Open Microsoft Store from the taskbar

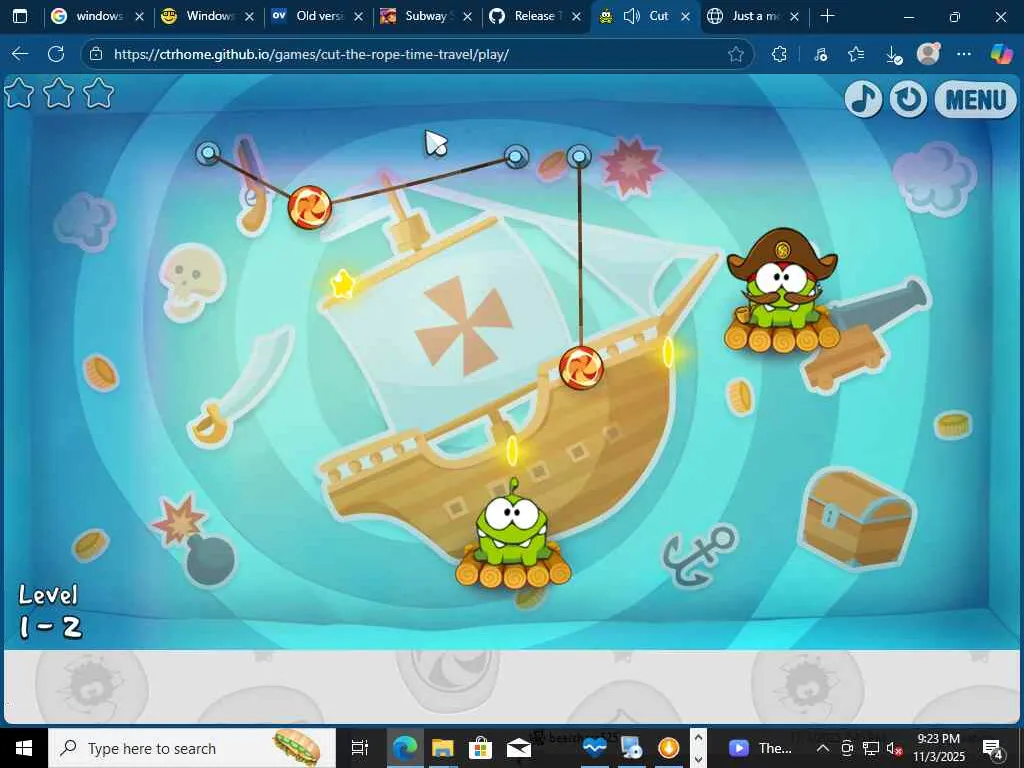pos(481,748)
